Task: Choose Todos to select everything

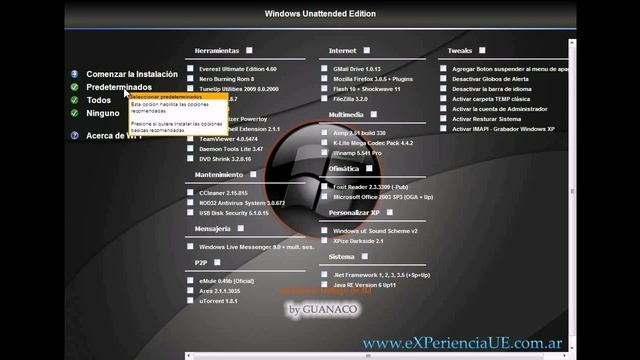Action: (98, 100)
